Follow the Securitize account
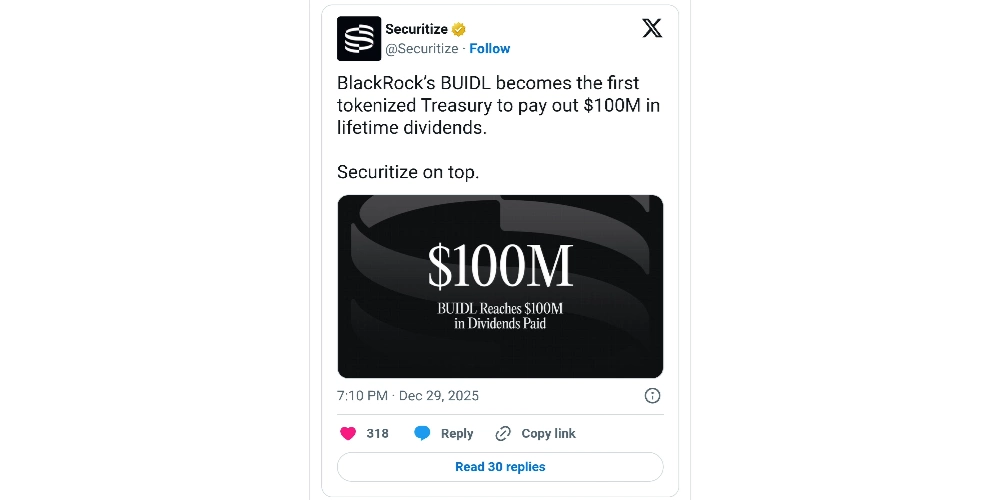The height and width of the screenshot is (500, 1000). click(490, 48)
